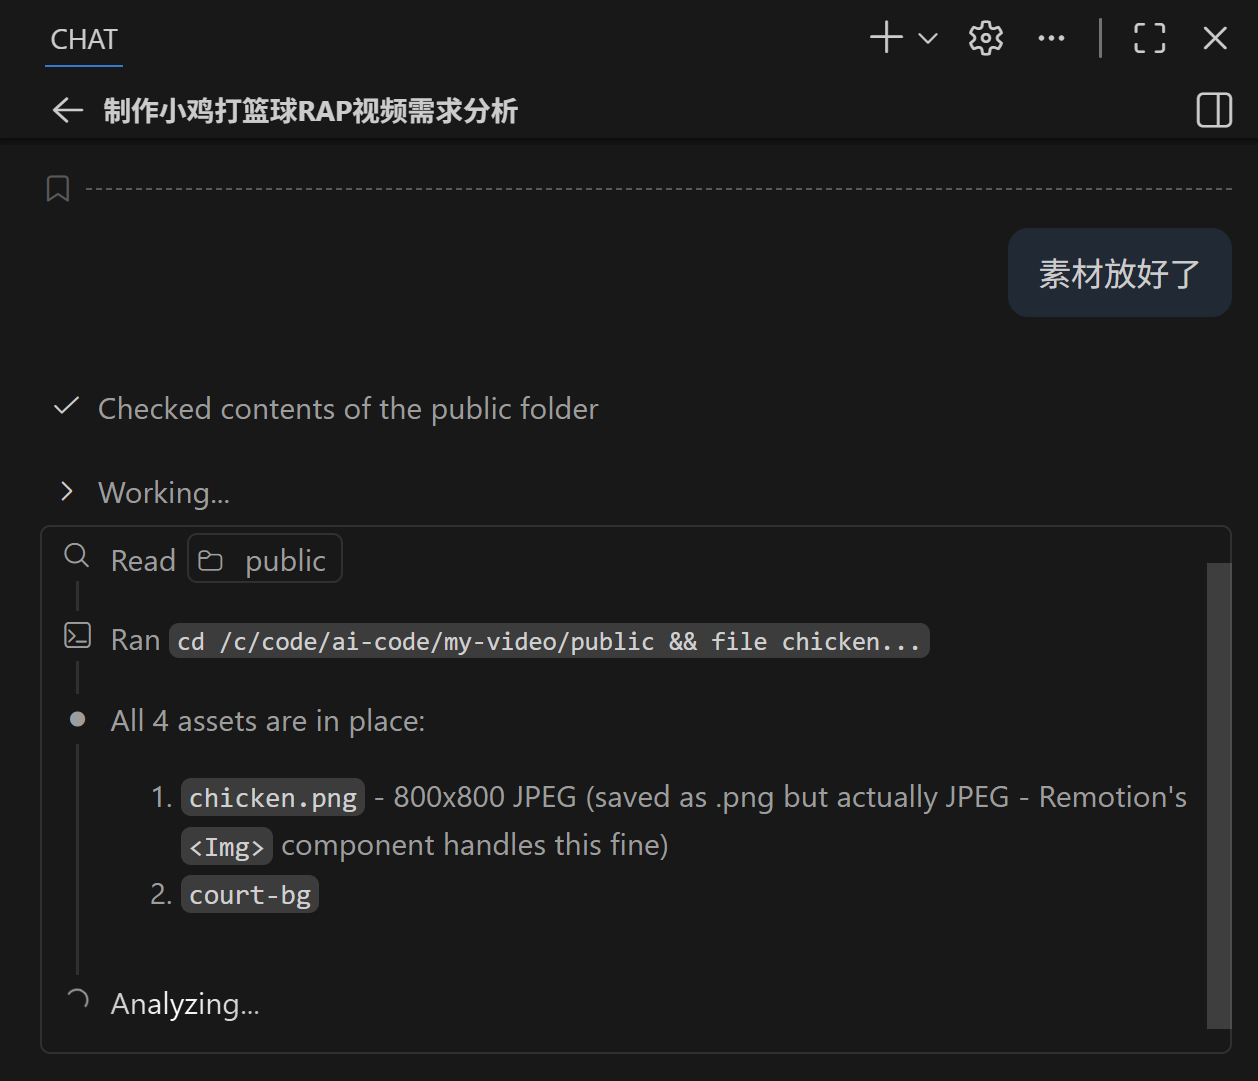Toggle the secondary side panel layout icon

1214,110
